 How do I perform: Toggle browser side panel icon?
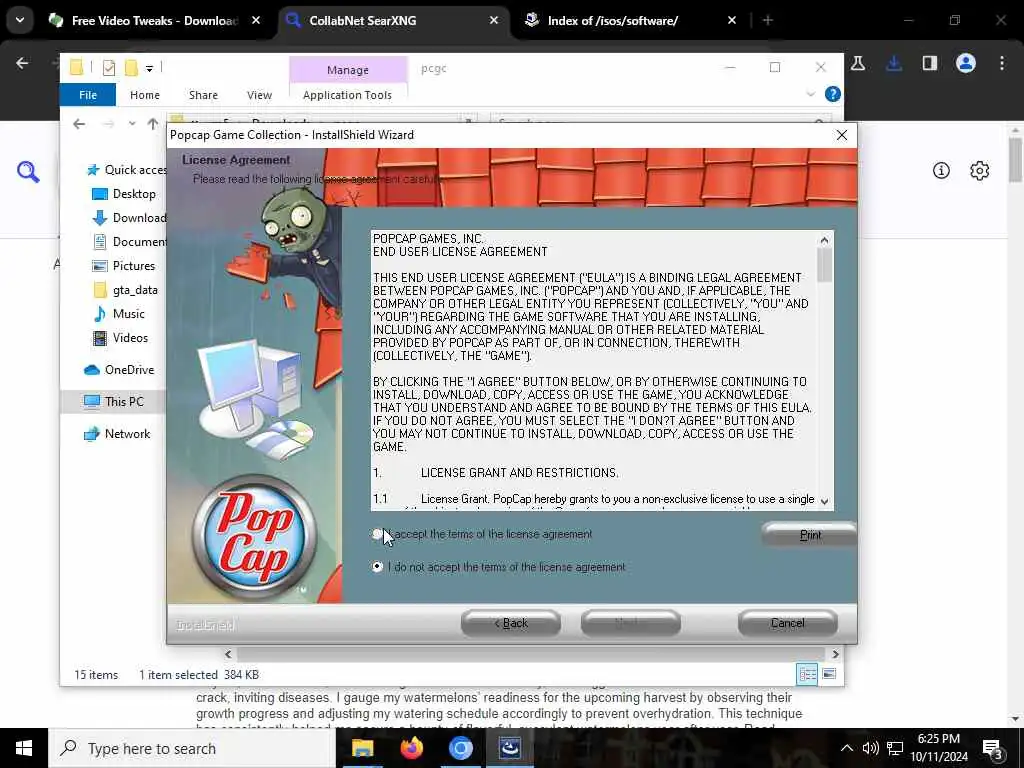point(930,63)
